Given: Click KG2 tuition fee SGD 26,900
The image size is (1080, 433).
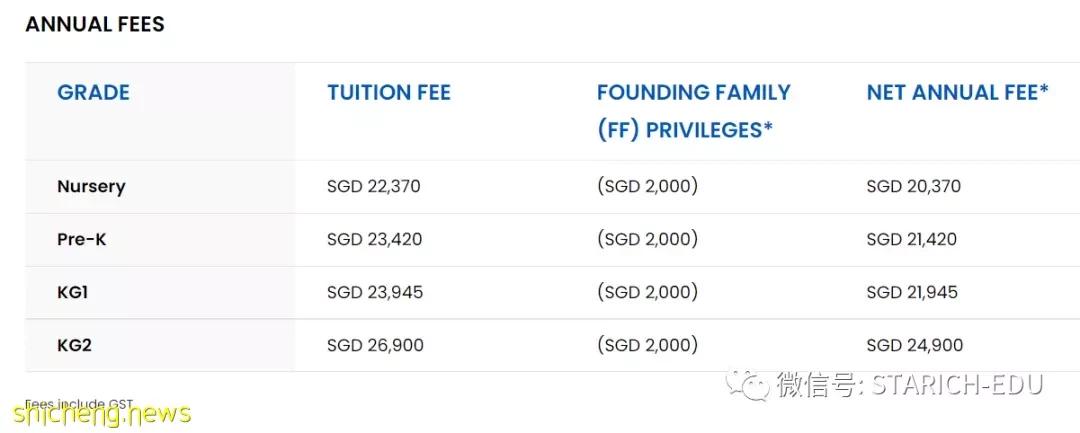Looking at the screenshot, I should tap(375, 345).
